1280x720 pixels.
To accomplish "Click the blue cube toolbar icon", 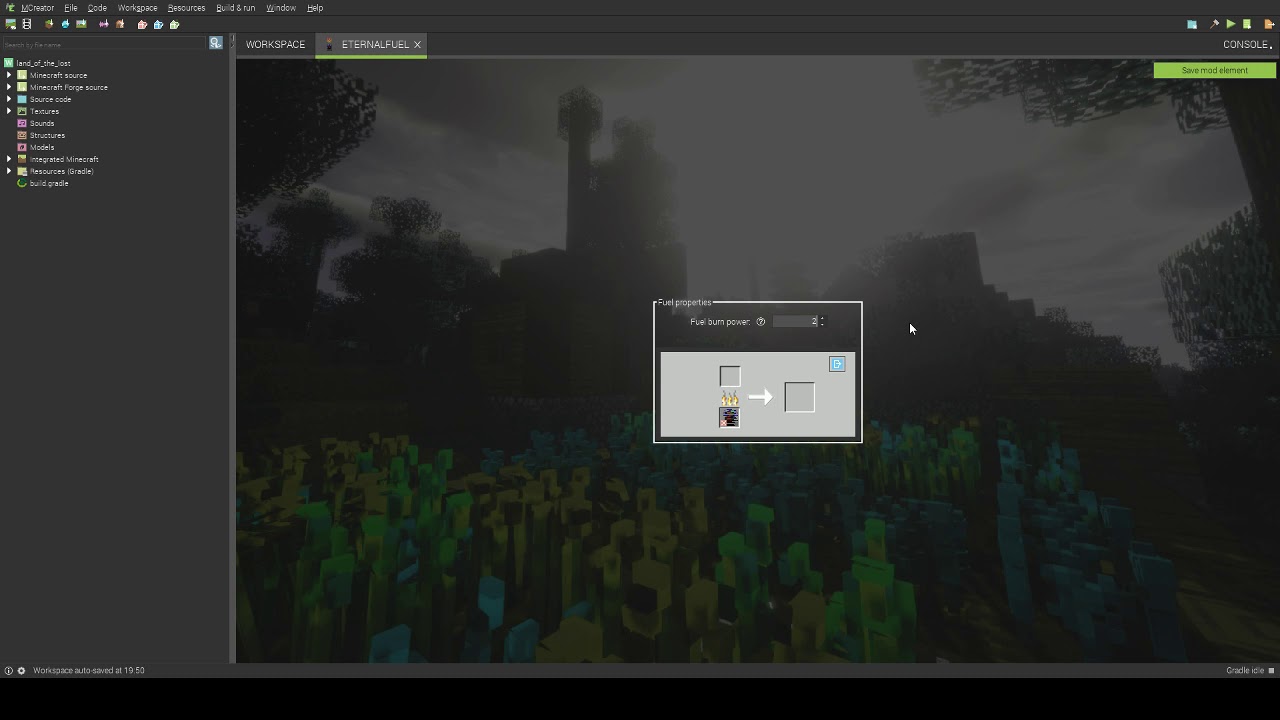I will (158, 24).
